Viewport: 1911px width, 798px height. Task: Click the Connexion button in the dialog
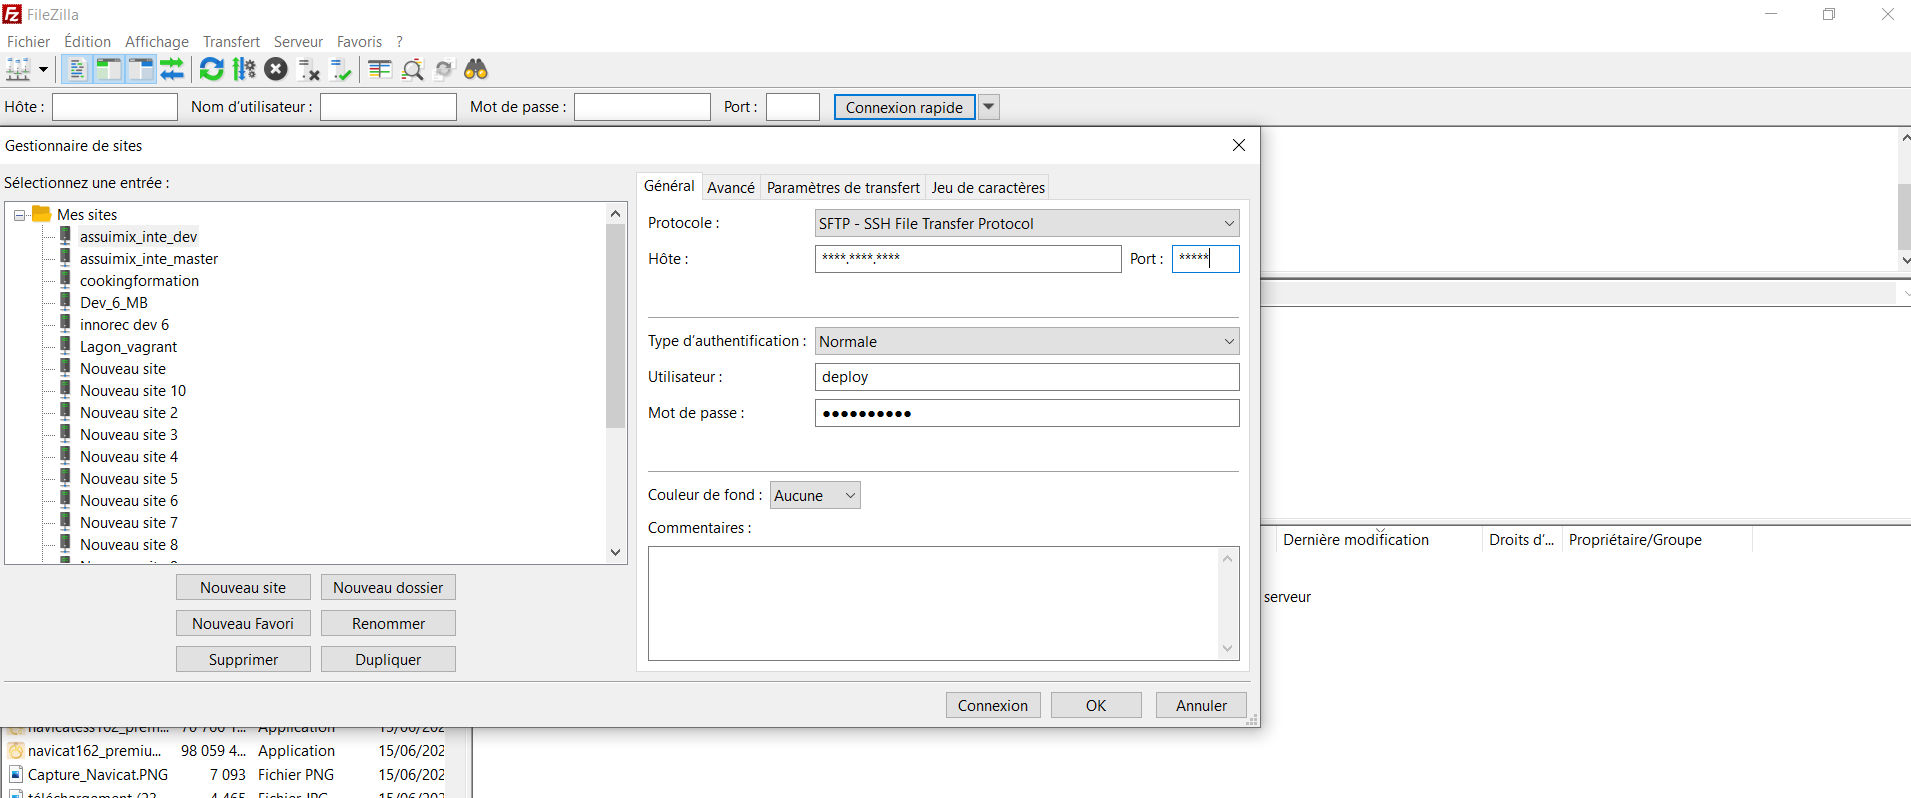coord(992,705)
